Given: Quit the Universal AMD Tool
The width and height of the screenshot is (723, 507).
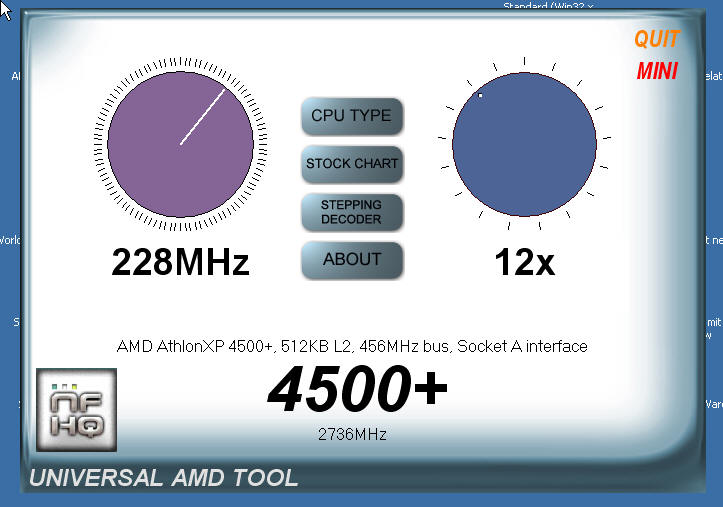Looking at the screenshot, I should 657,39.
